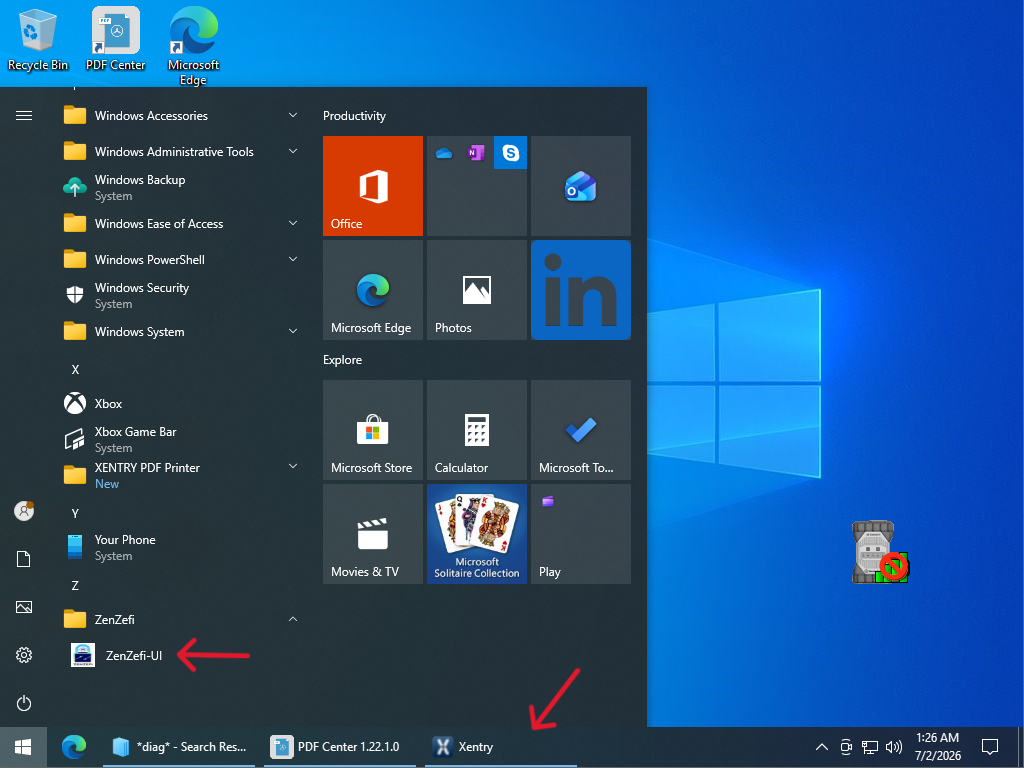Expand Windows Administrative Tools folder
This screenshot has height=768, width=1024.
[183, 152]
